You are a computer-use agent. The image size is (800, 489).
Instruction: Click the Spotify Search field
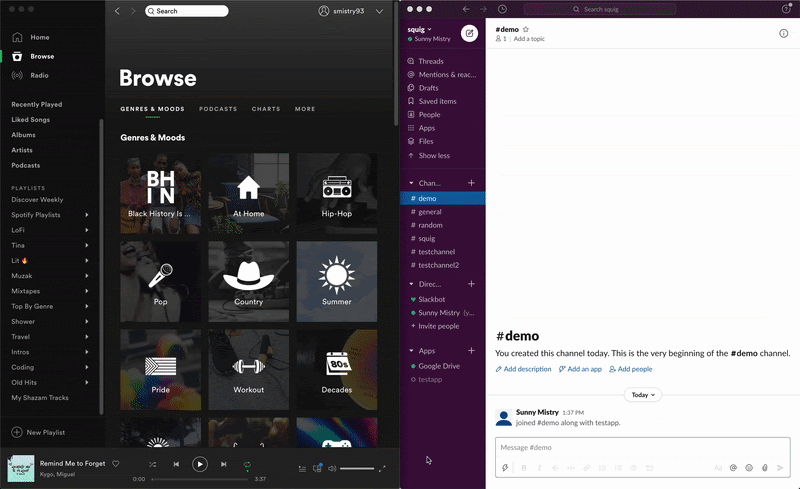(187, 11)
